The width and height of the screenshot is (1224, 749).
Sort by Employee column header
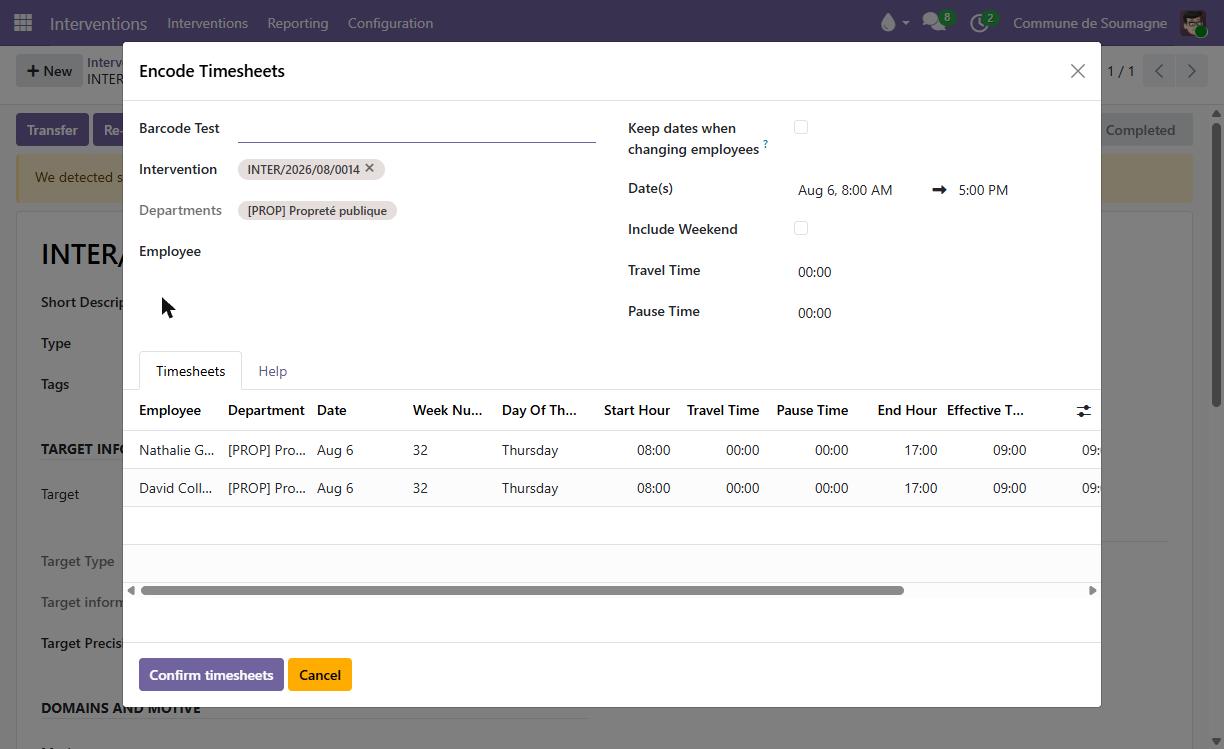click(x=170, y=410)
